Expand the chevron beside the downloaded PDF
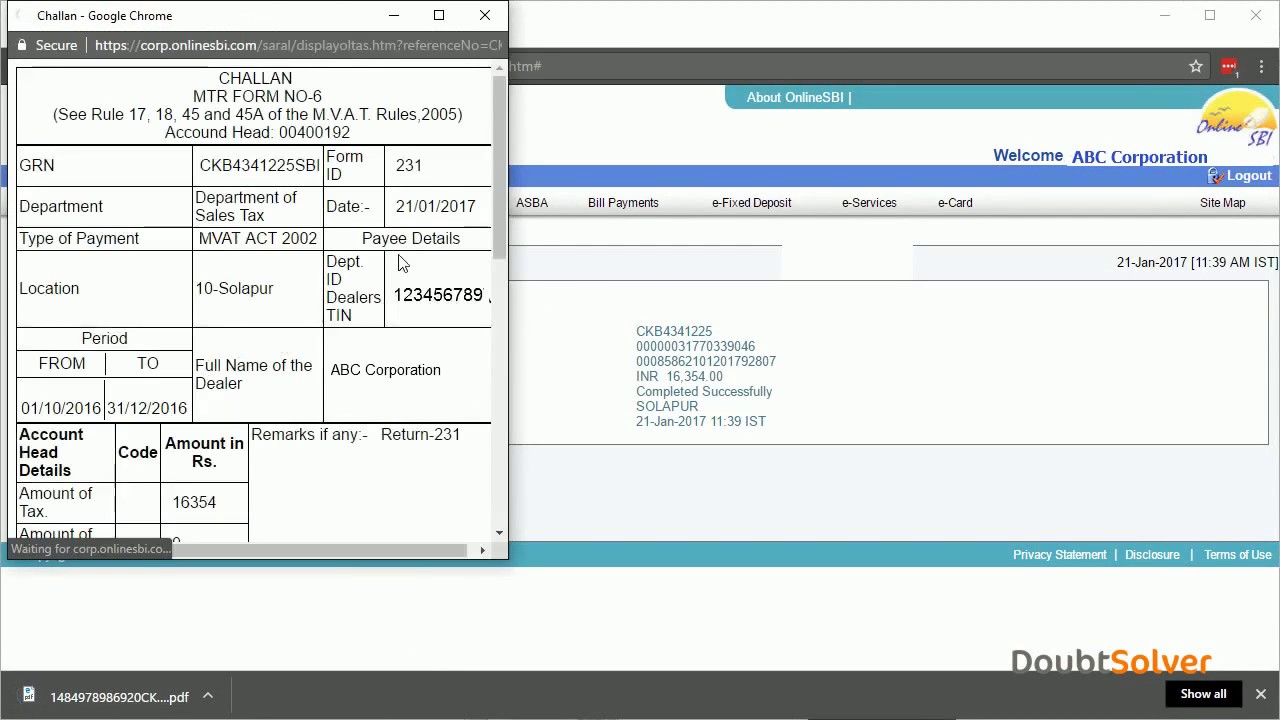Viewport: 1280px width, 720px height. (208, 695)
